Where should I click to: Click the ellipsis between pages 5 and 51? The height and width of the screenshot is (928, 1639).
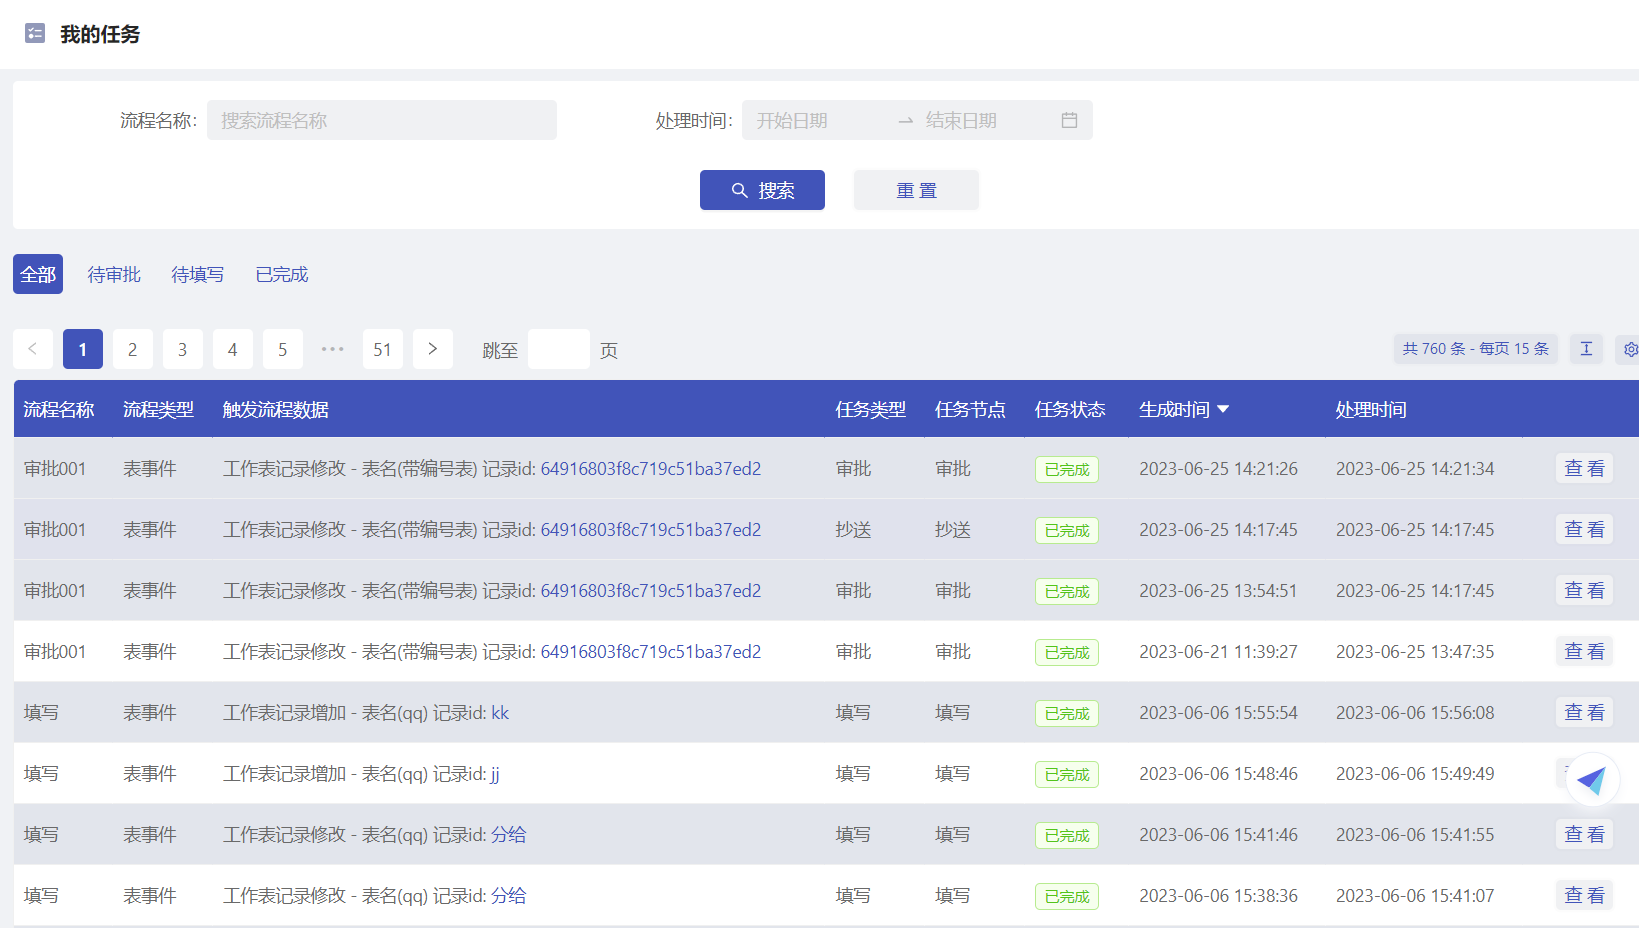333,349
